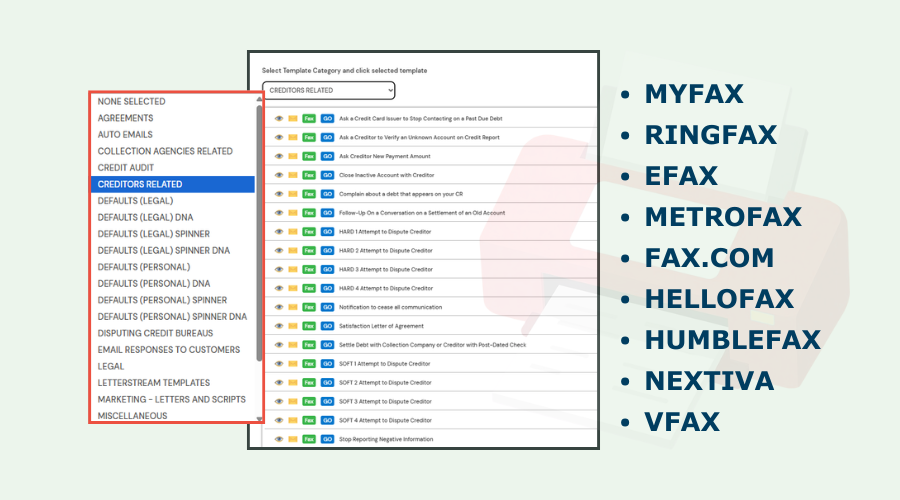Select LETTERSTREAM TEMPLATES option

click(x=173, y=383)
